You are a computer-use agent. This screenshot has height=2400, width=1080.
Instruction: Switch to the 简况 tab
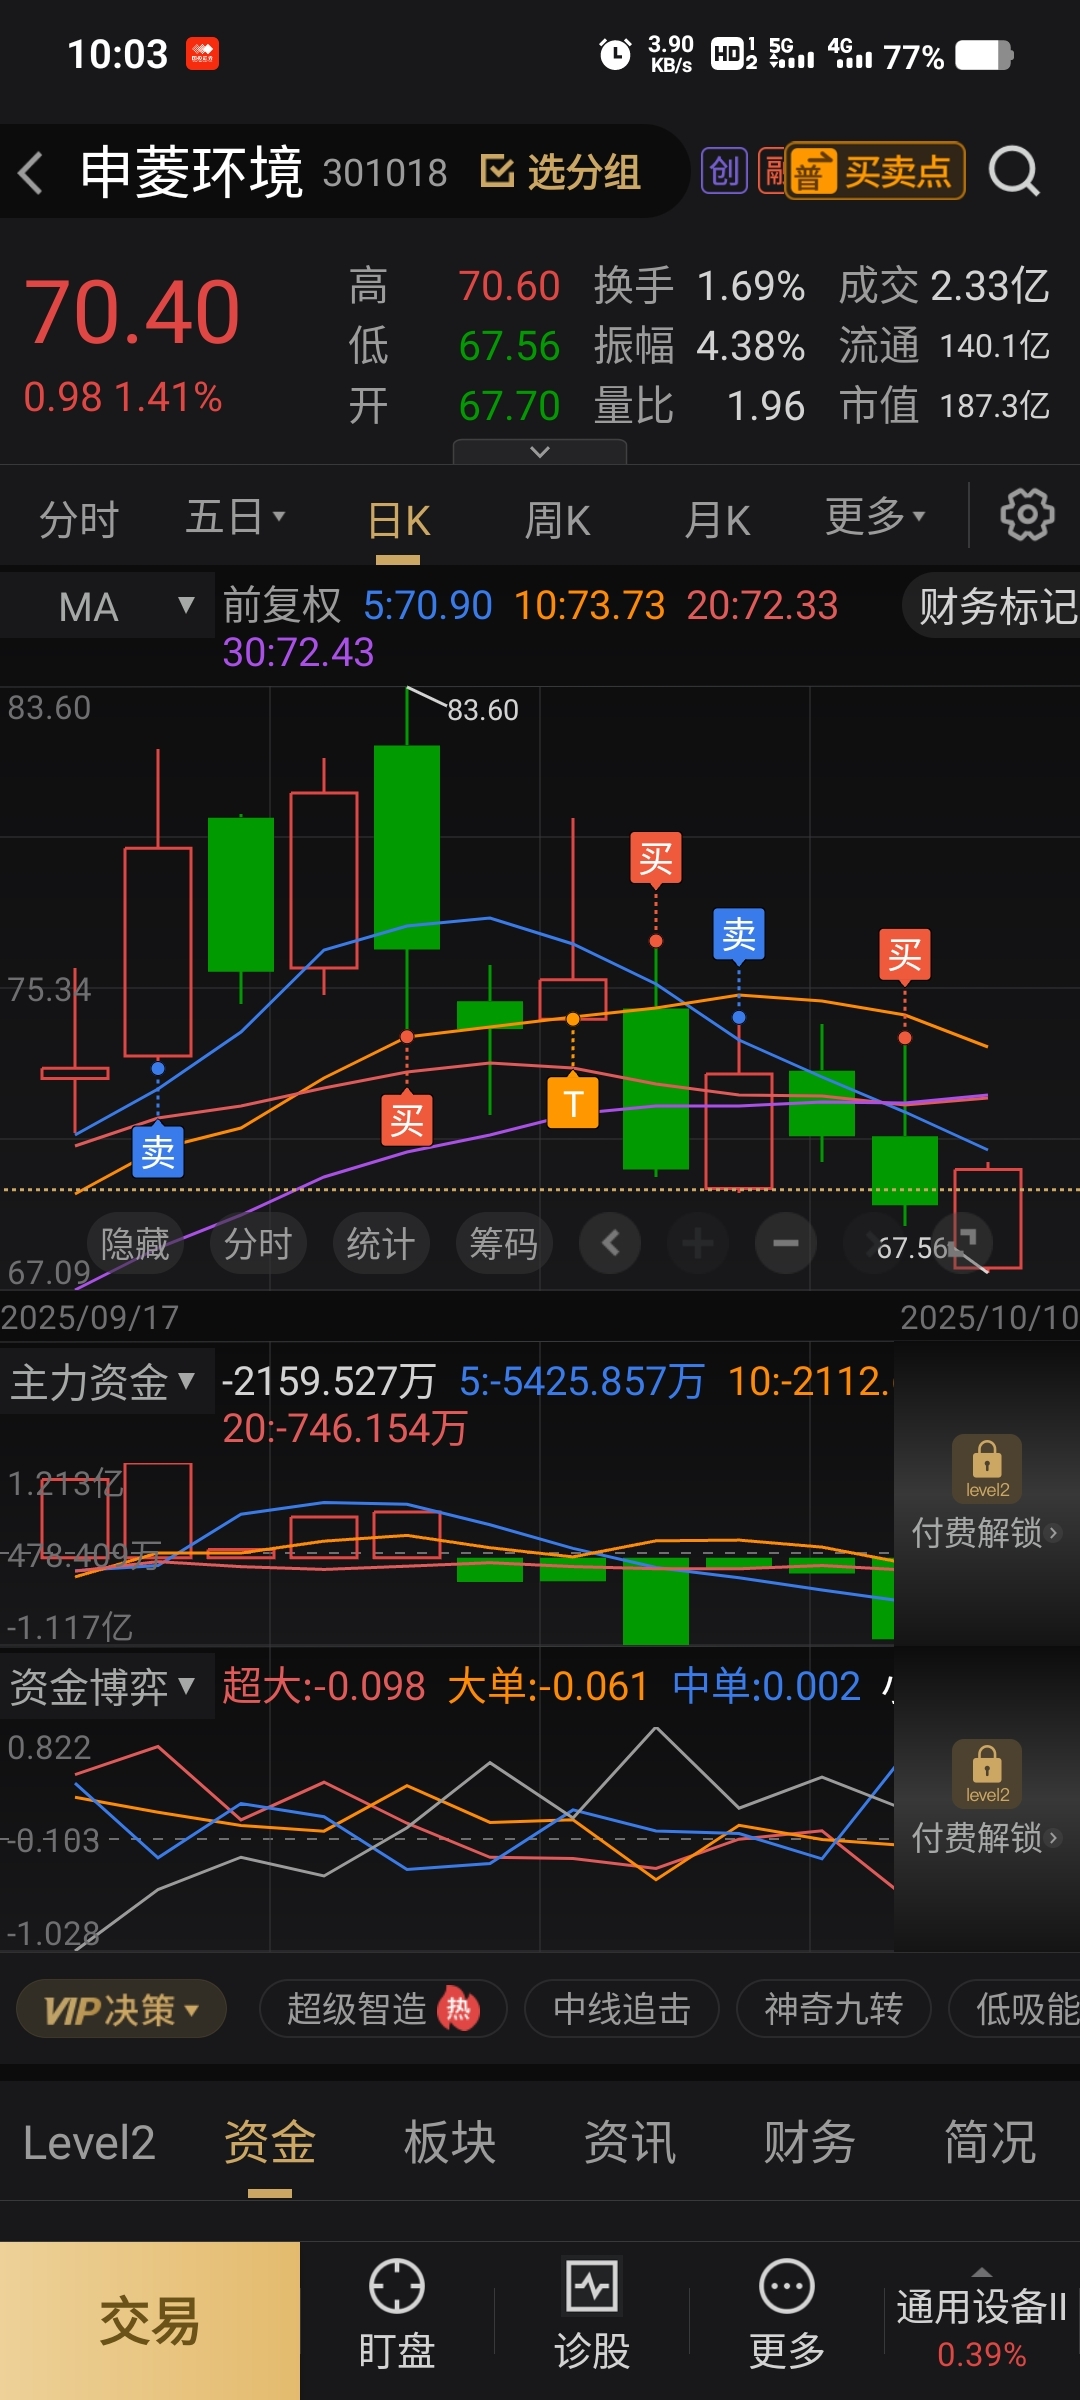990,2143
